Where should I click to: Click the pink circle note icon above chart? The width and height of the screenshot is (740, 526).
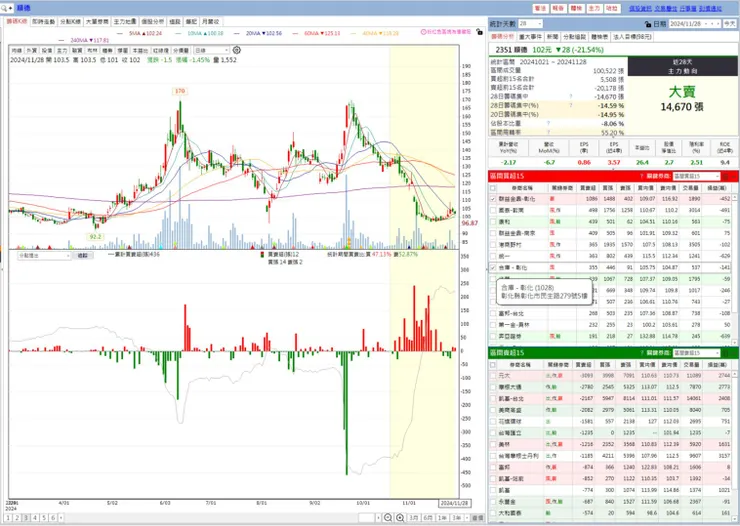pyautogui.click(x=423, y=32)
